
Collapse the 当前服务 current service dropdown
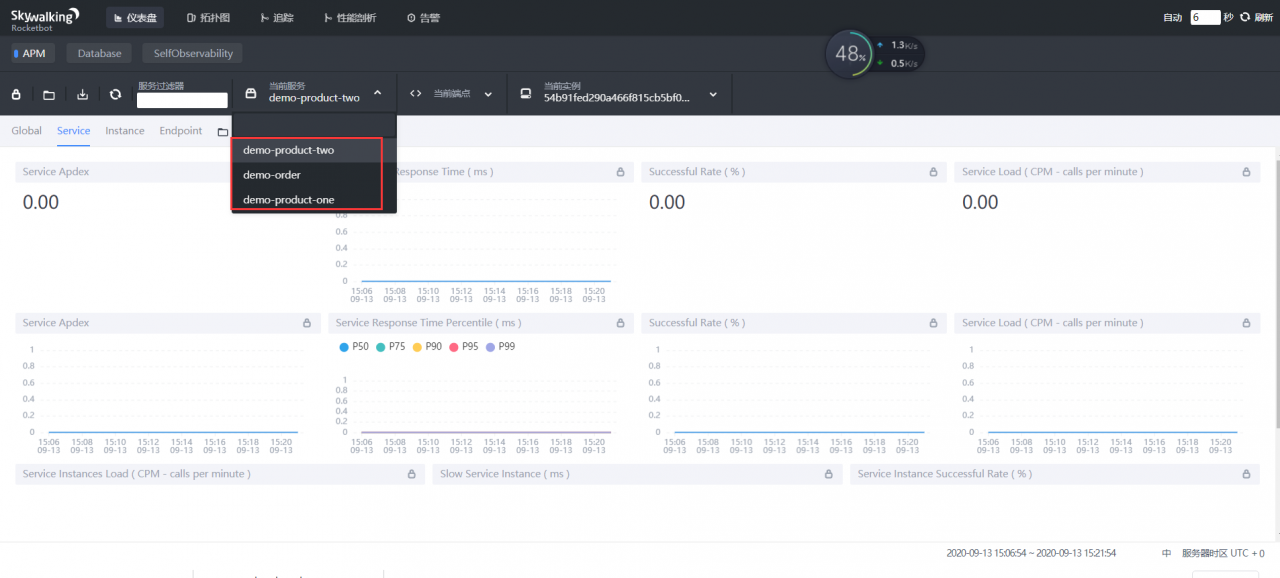tap(377, 93)
